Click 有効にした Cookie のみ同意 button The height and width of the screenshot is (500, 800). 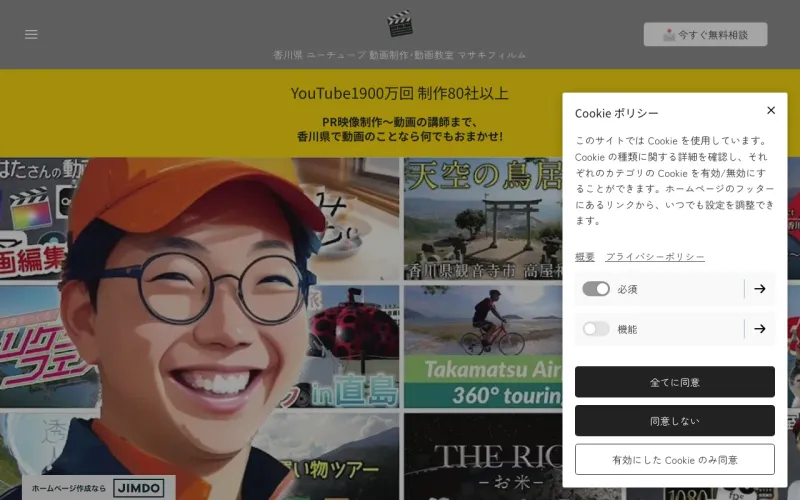(x=674, y=459)
